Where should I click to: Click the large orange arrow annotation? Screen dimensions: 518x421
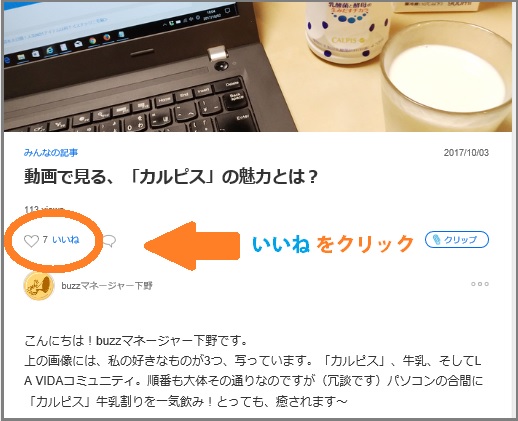tap(192, 246)
